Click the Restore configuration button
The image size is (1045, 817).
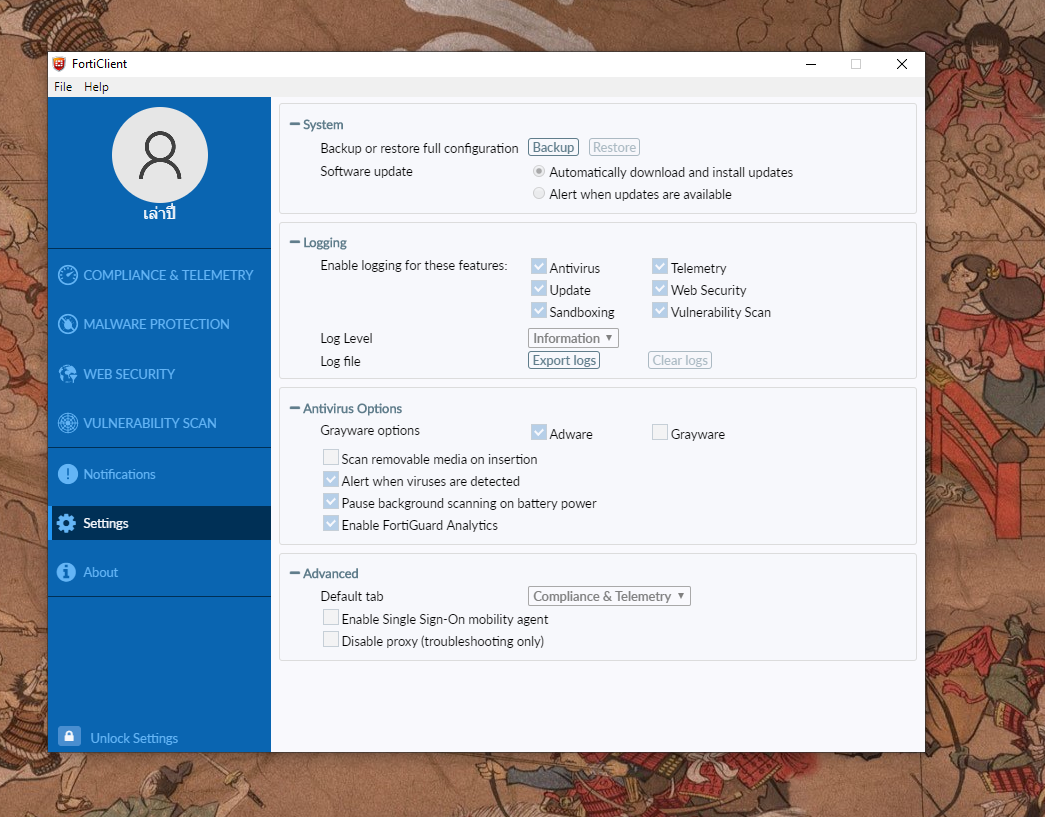[614, 147]
